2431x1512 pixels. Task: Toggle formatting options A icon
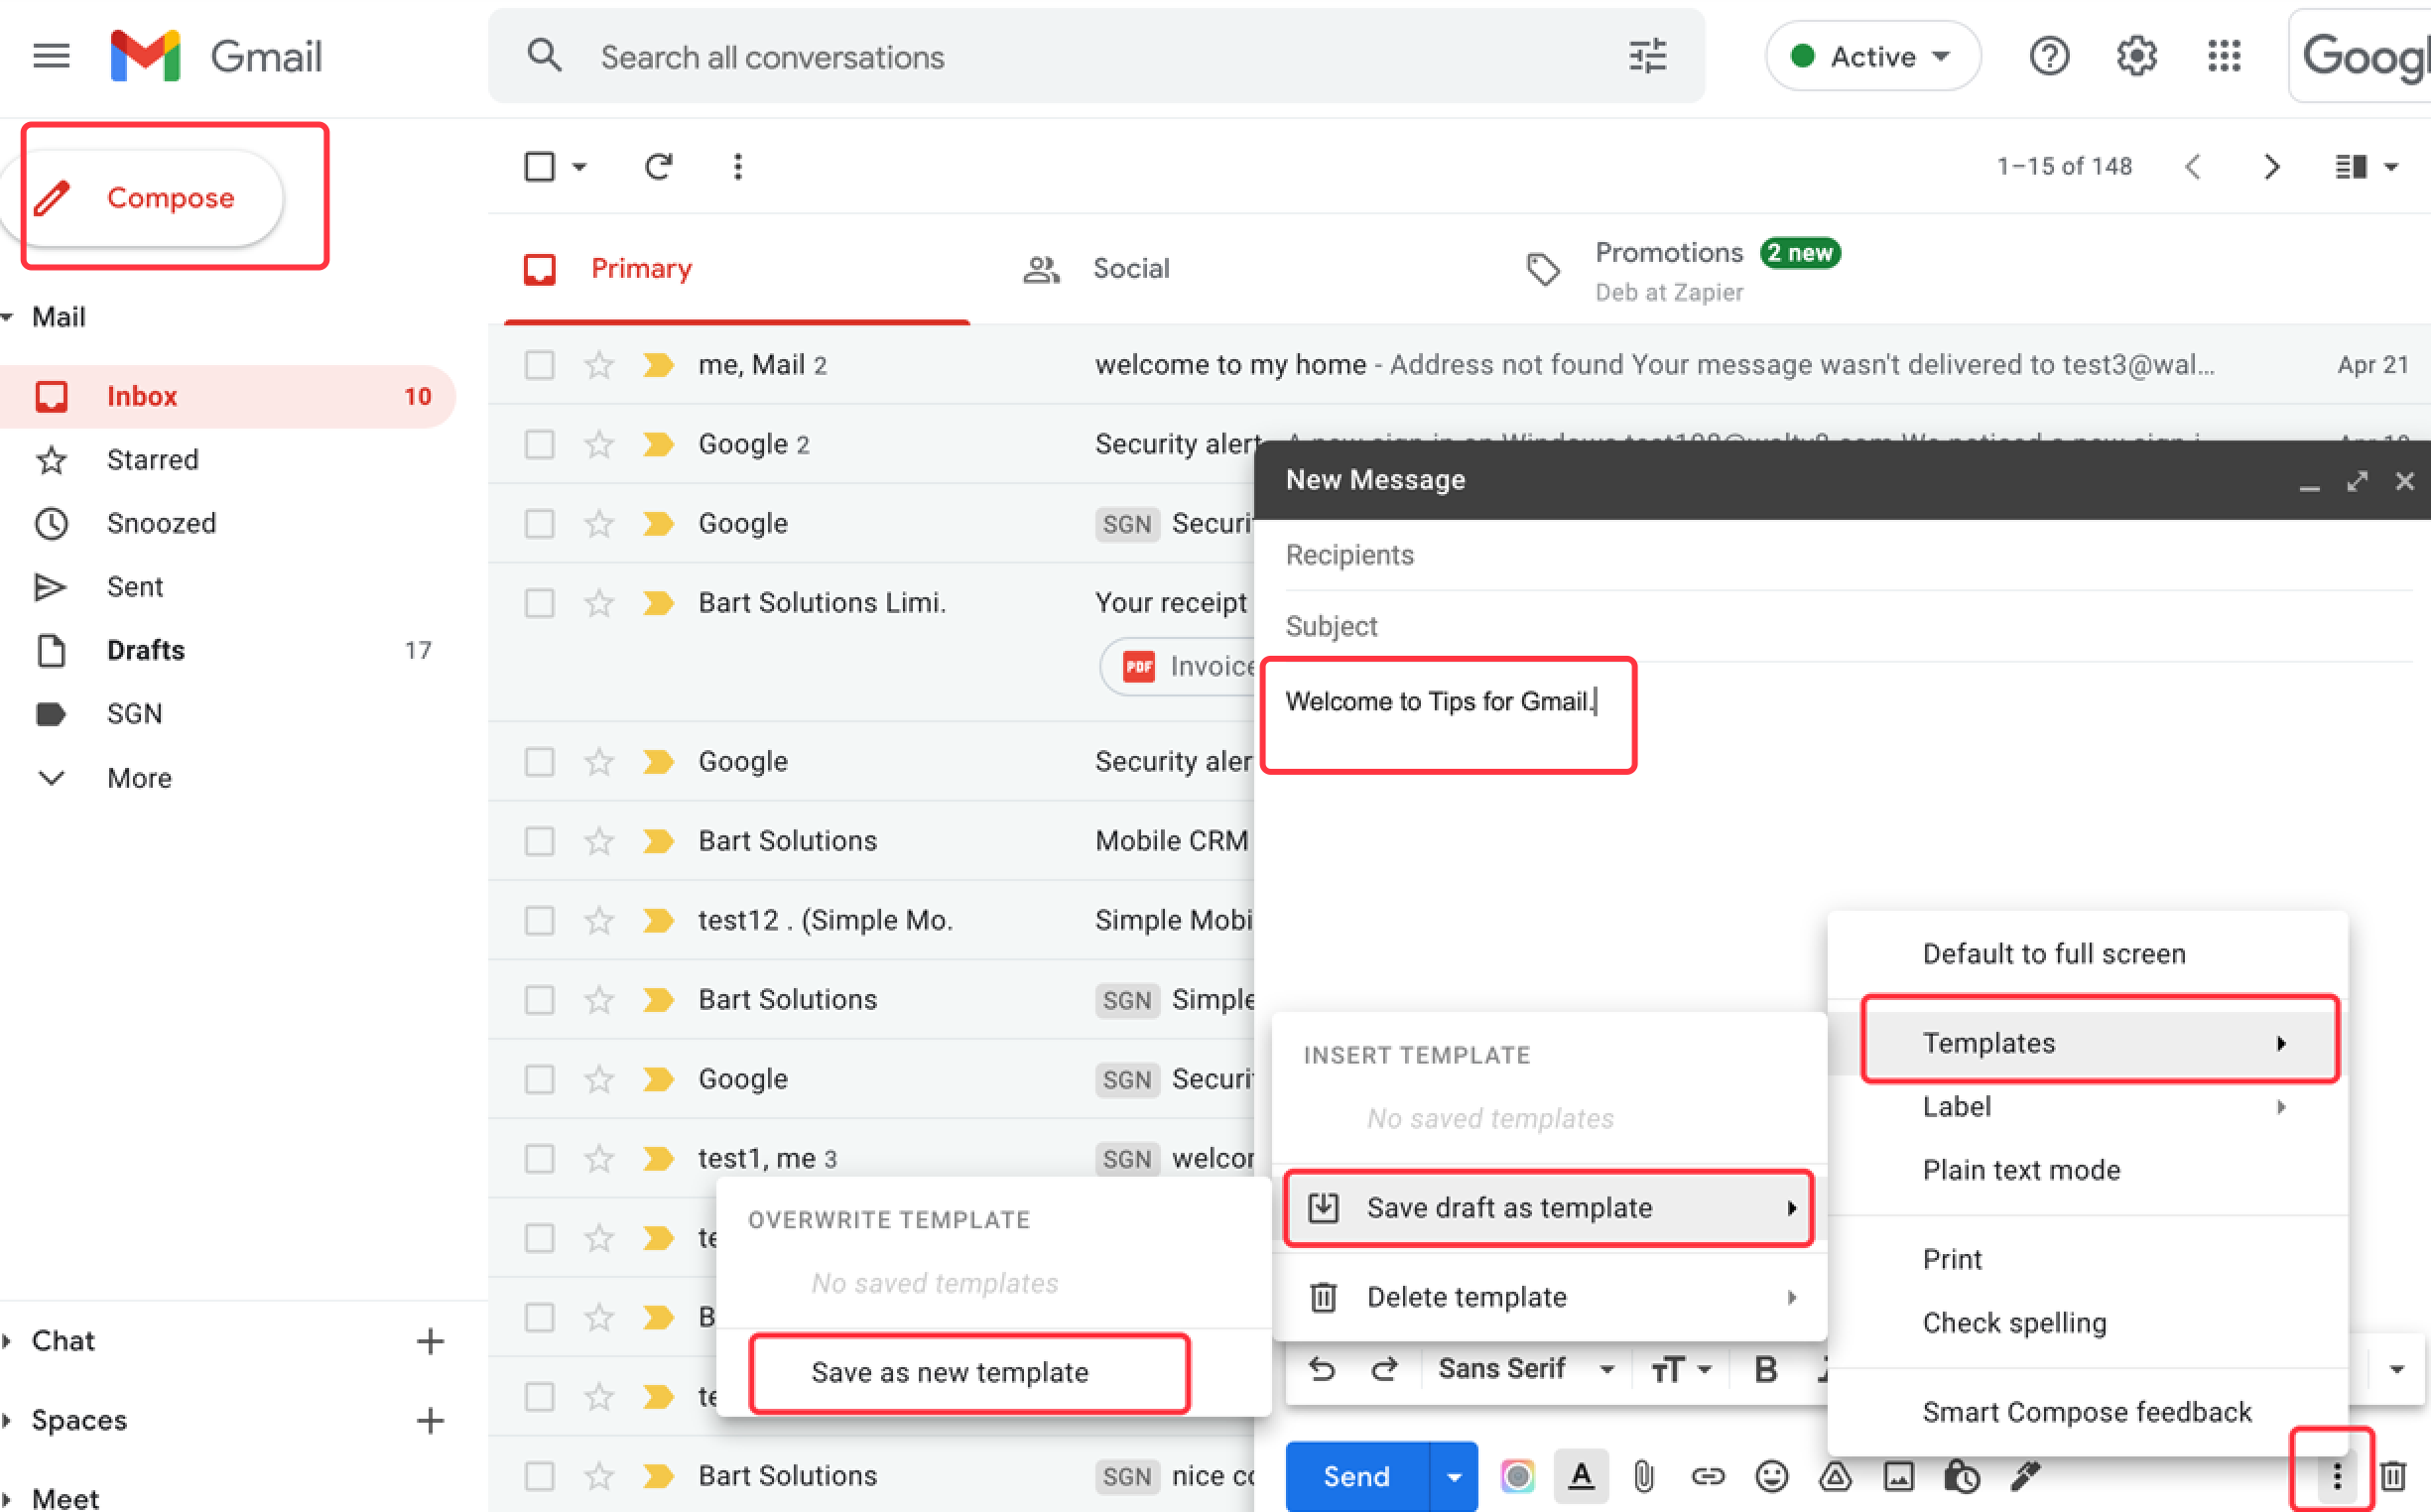click(1581, 1475)
